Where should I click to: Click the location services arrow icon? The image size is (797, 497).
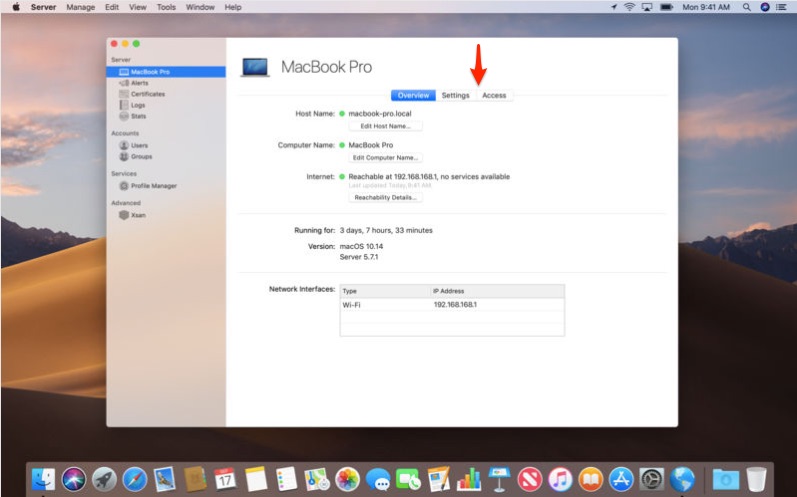tap(614, 7)
